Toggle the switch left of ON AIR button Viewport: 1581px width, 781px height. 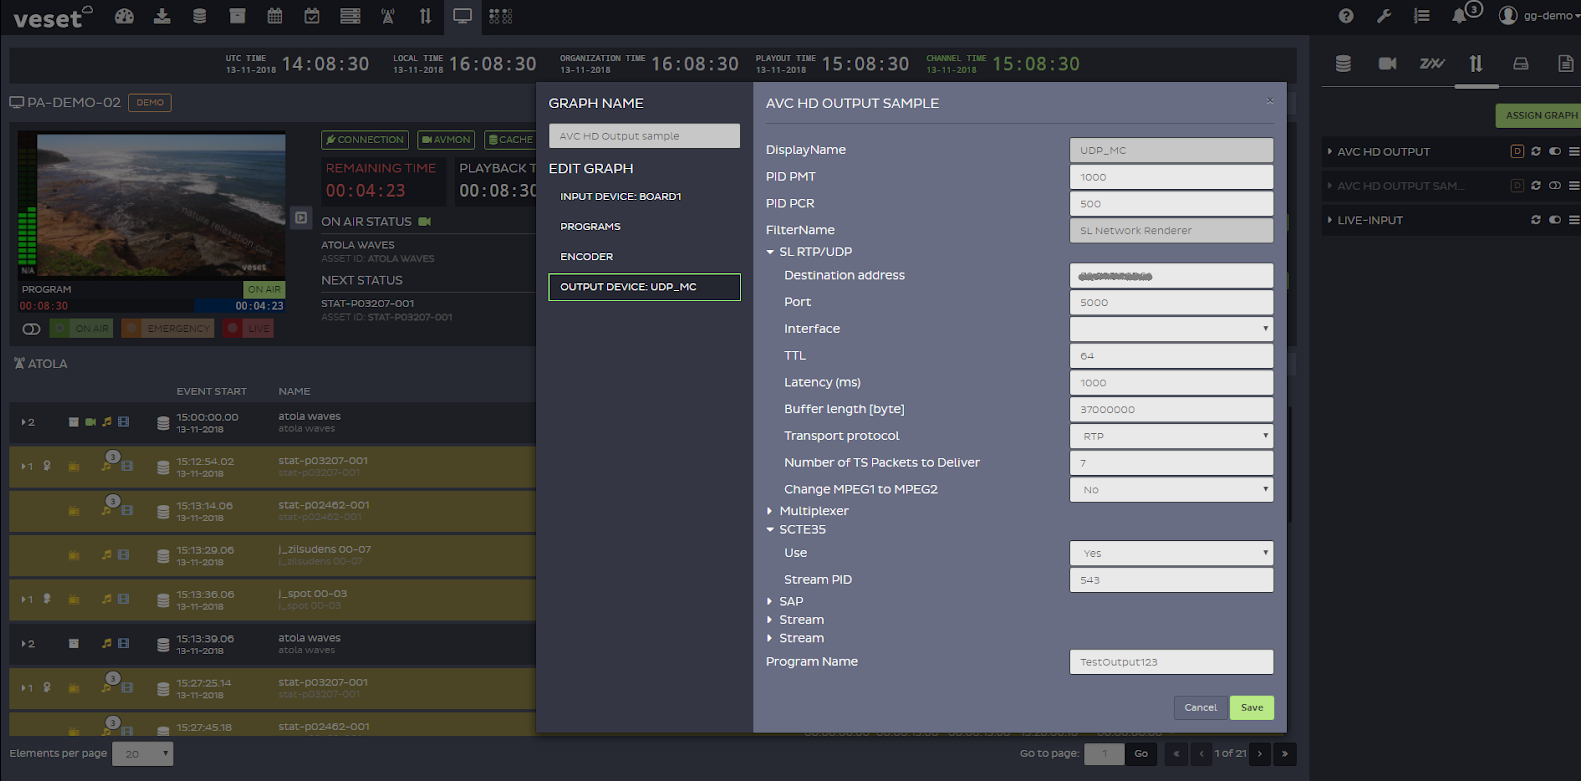(31, 329)
